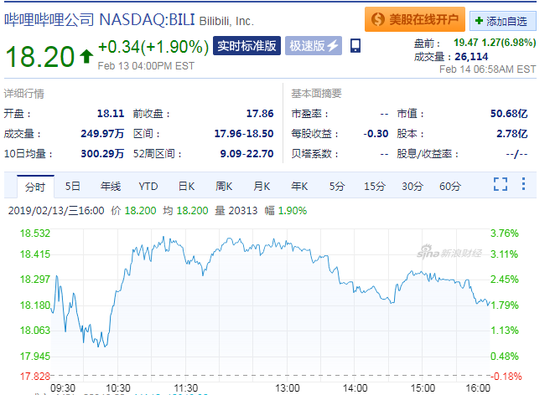
Task: Click market cap value 50.68亿
Action: point(509,114)
